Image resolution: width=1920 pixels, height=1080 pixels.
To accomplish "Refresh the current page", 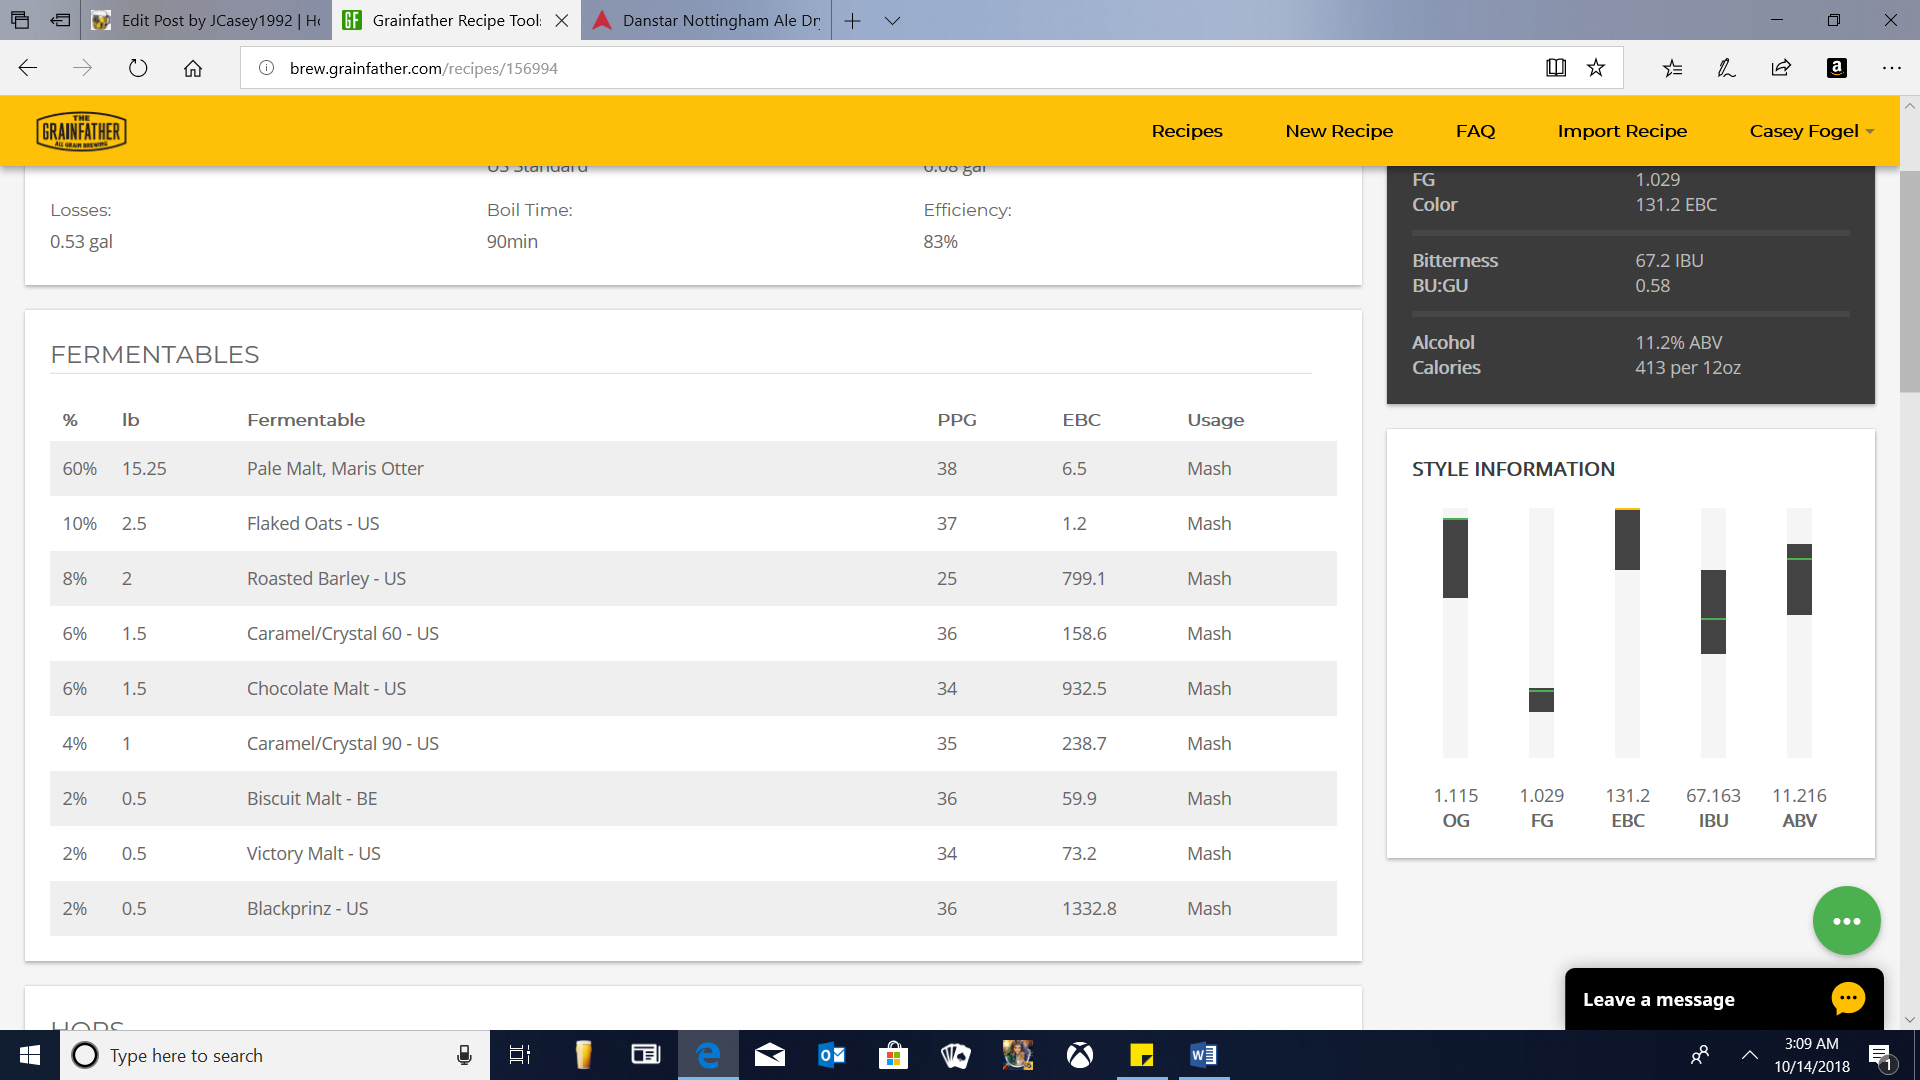I will pos(138,68).
